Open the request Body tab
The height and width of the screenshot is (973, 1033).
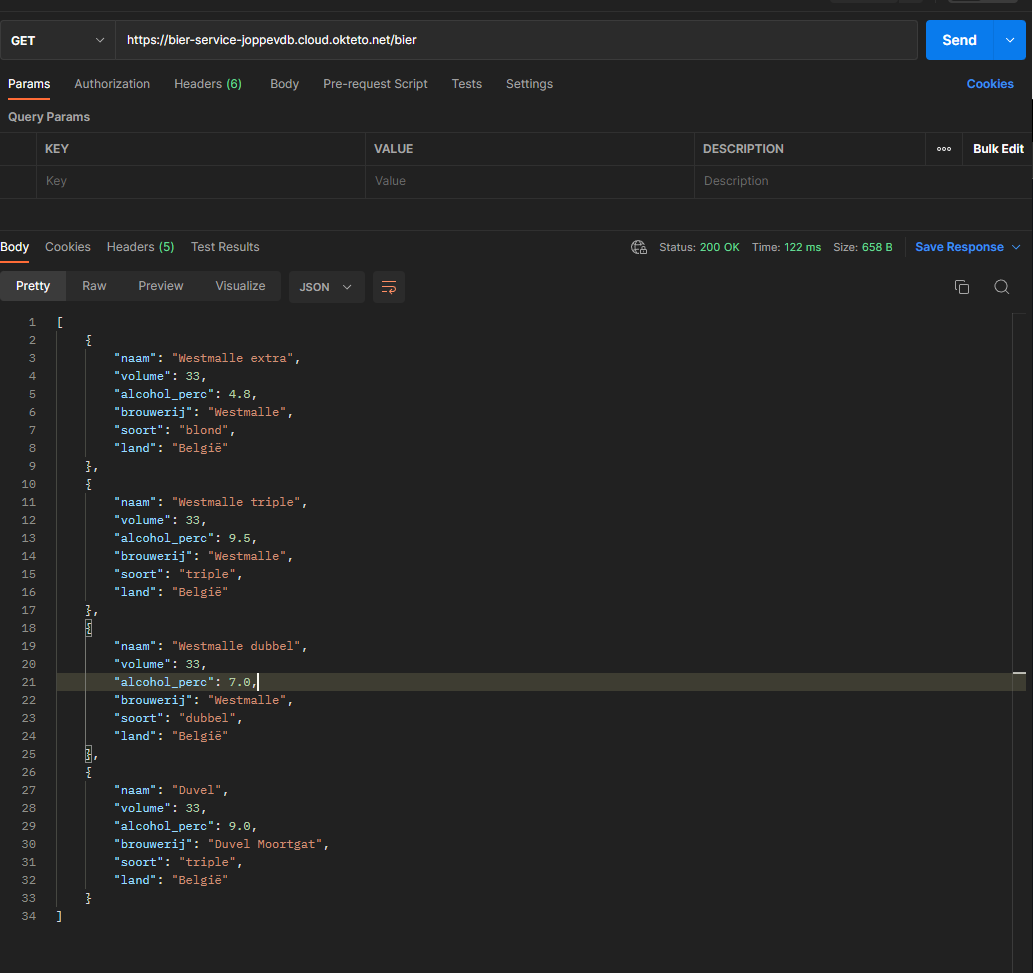[285, 84]
